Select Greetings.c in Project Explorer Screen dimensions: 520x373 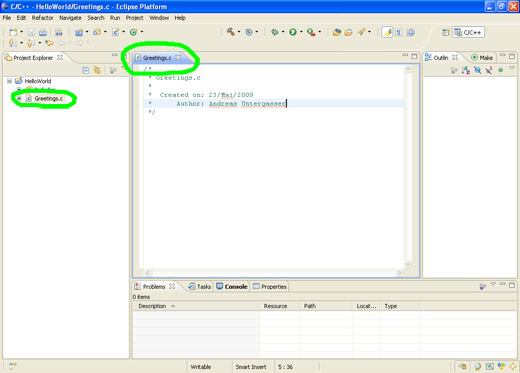point(49,98)
